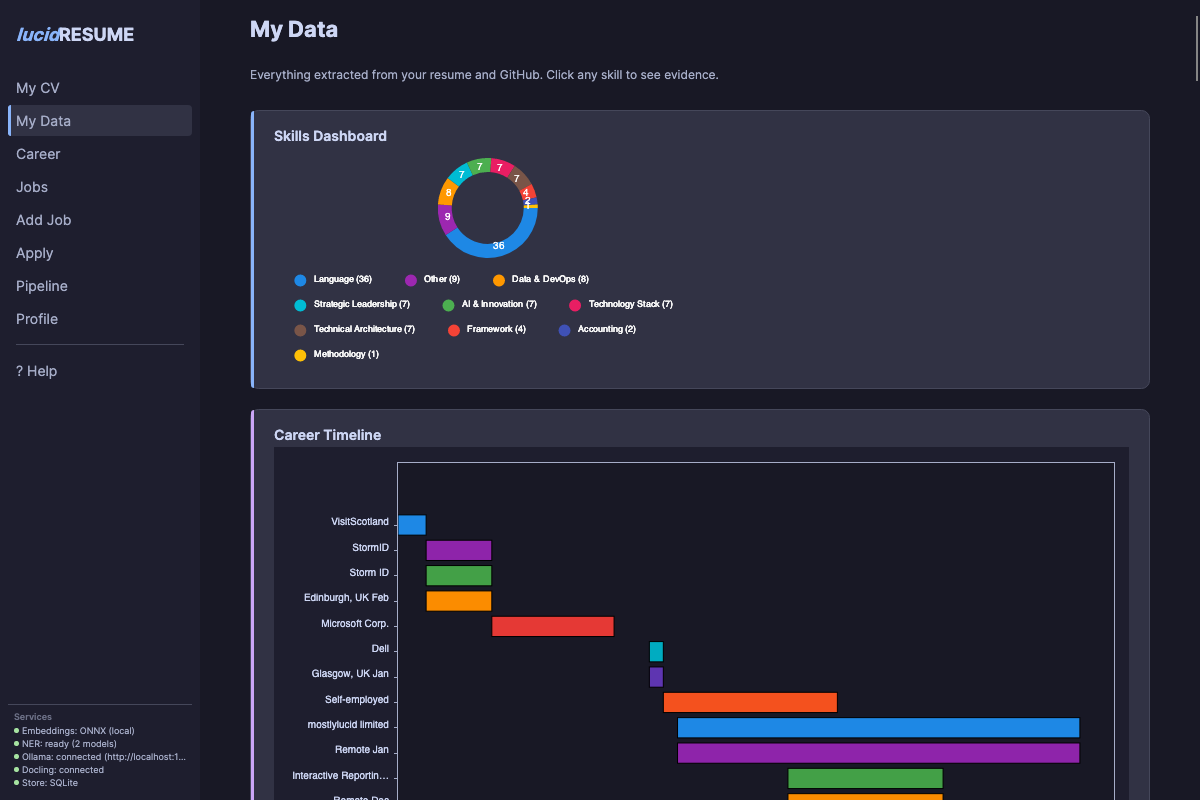The height and width of the screenshot is (800, 1200).
Task: Open the Jobs page
Action: (x=100, y=187)
